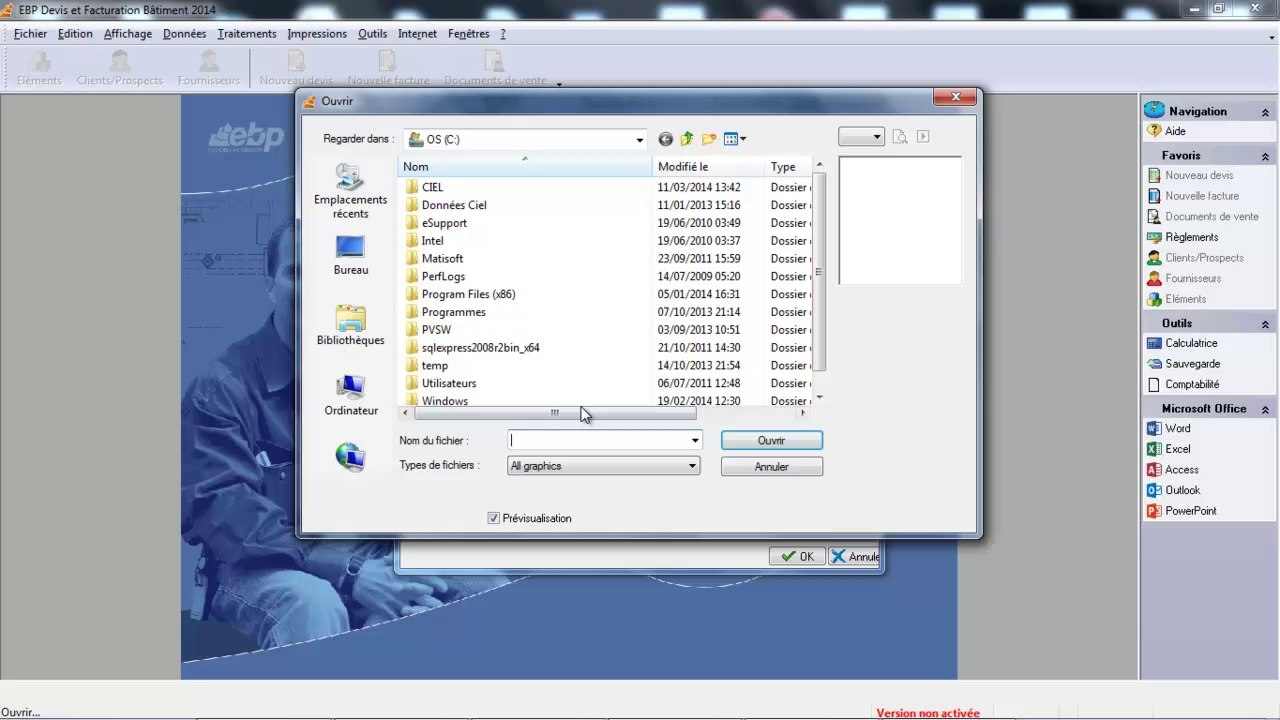Open the Impressions menu
Viewport: 1280px width, 720px height.
[317, 34]
